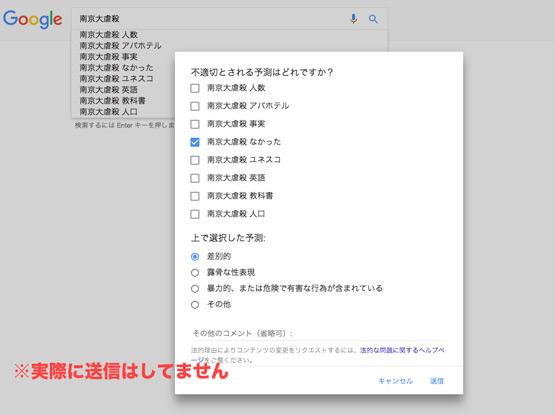Select the その他 radio option
The width and height of the screenshot is (555, 415).
coord(195,305)
